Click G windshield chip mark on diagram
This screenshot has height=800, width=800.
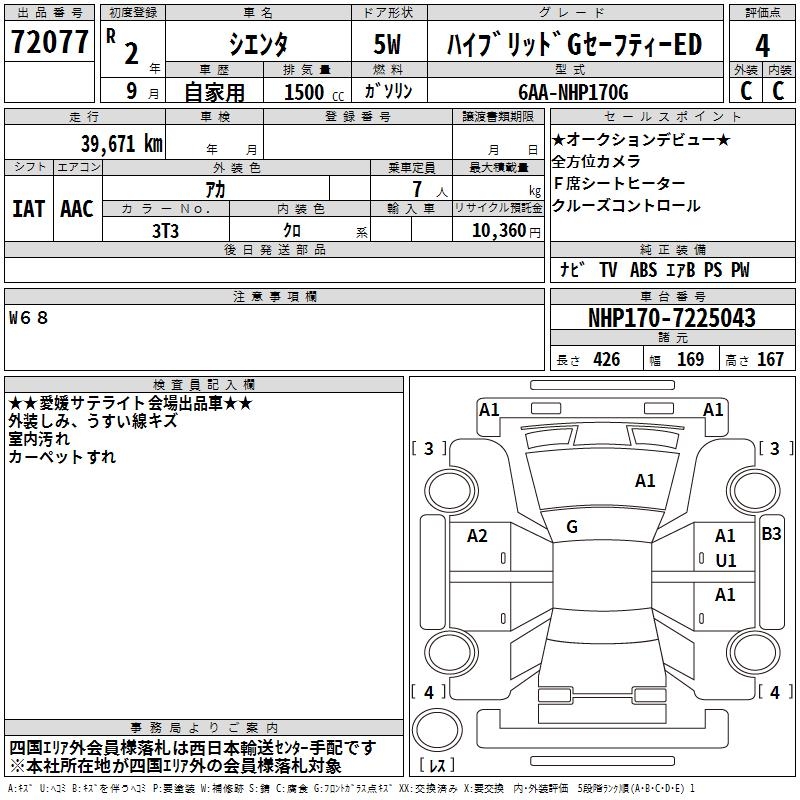click(572, 527)
